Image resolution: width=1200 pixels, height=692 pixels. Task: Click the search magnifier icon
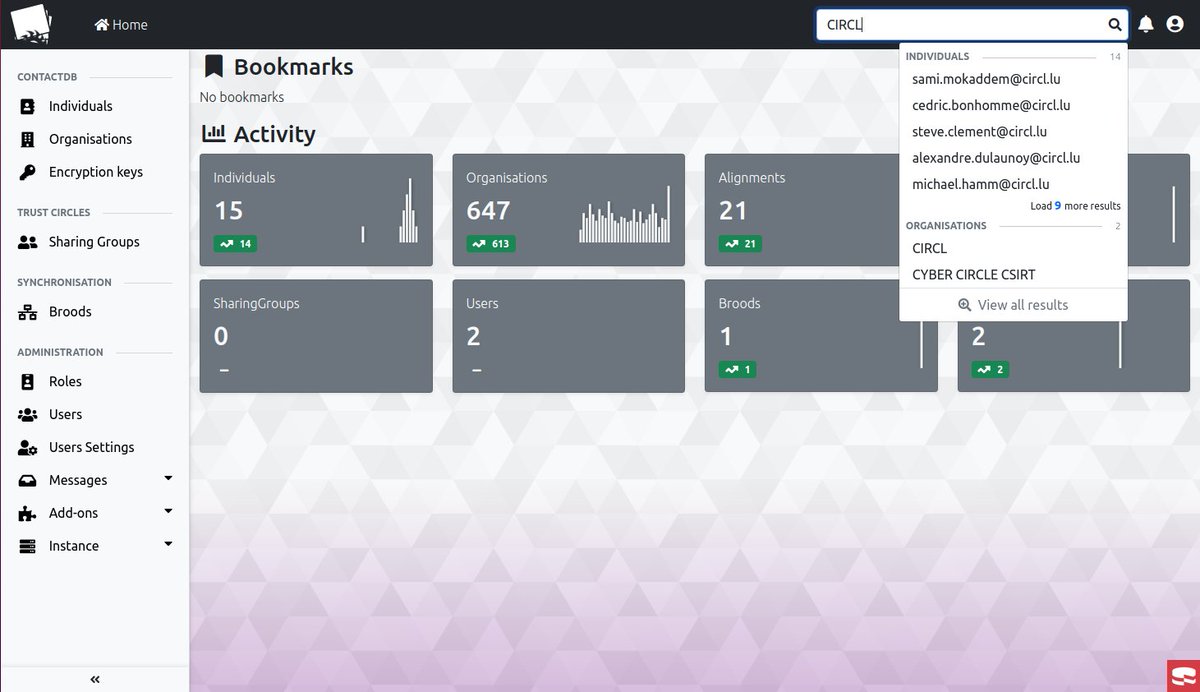tap(1115, 25)
